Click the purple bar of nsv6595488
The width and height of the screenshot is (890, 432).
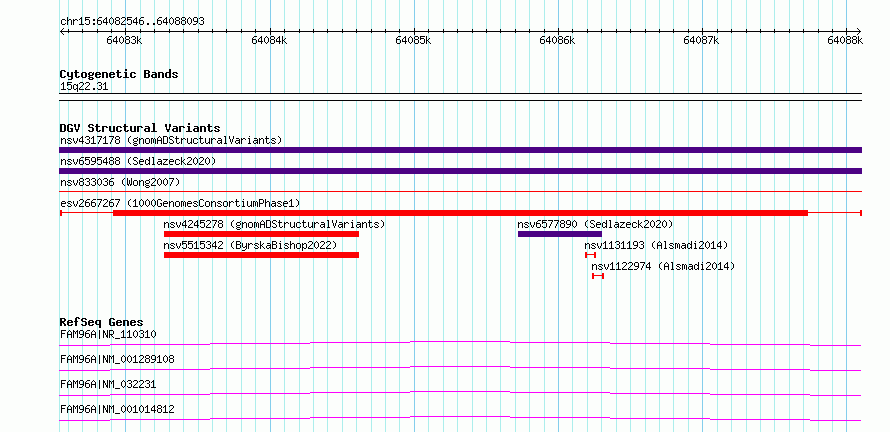point(460,171)
